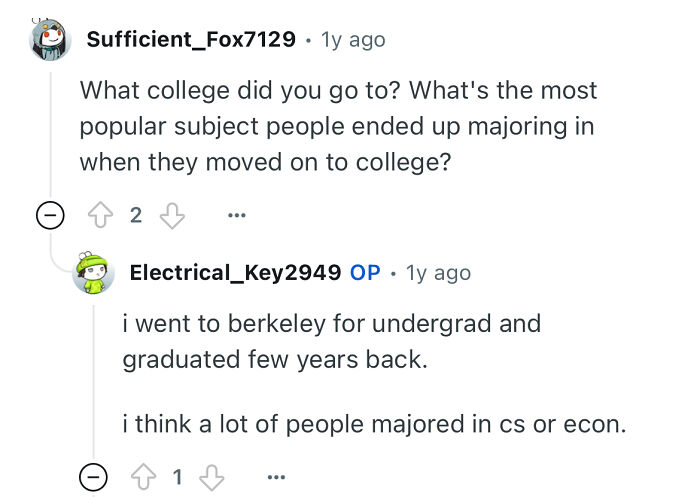Screen dimensions: 700x497
Task: Click the reply text mentioning berkeley
Action: point(330,341)
